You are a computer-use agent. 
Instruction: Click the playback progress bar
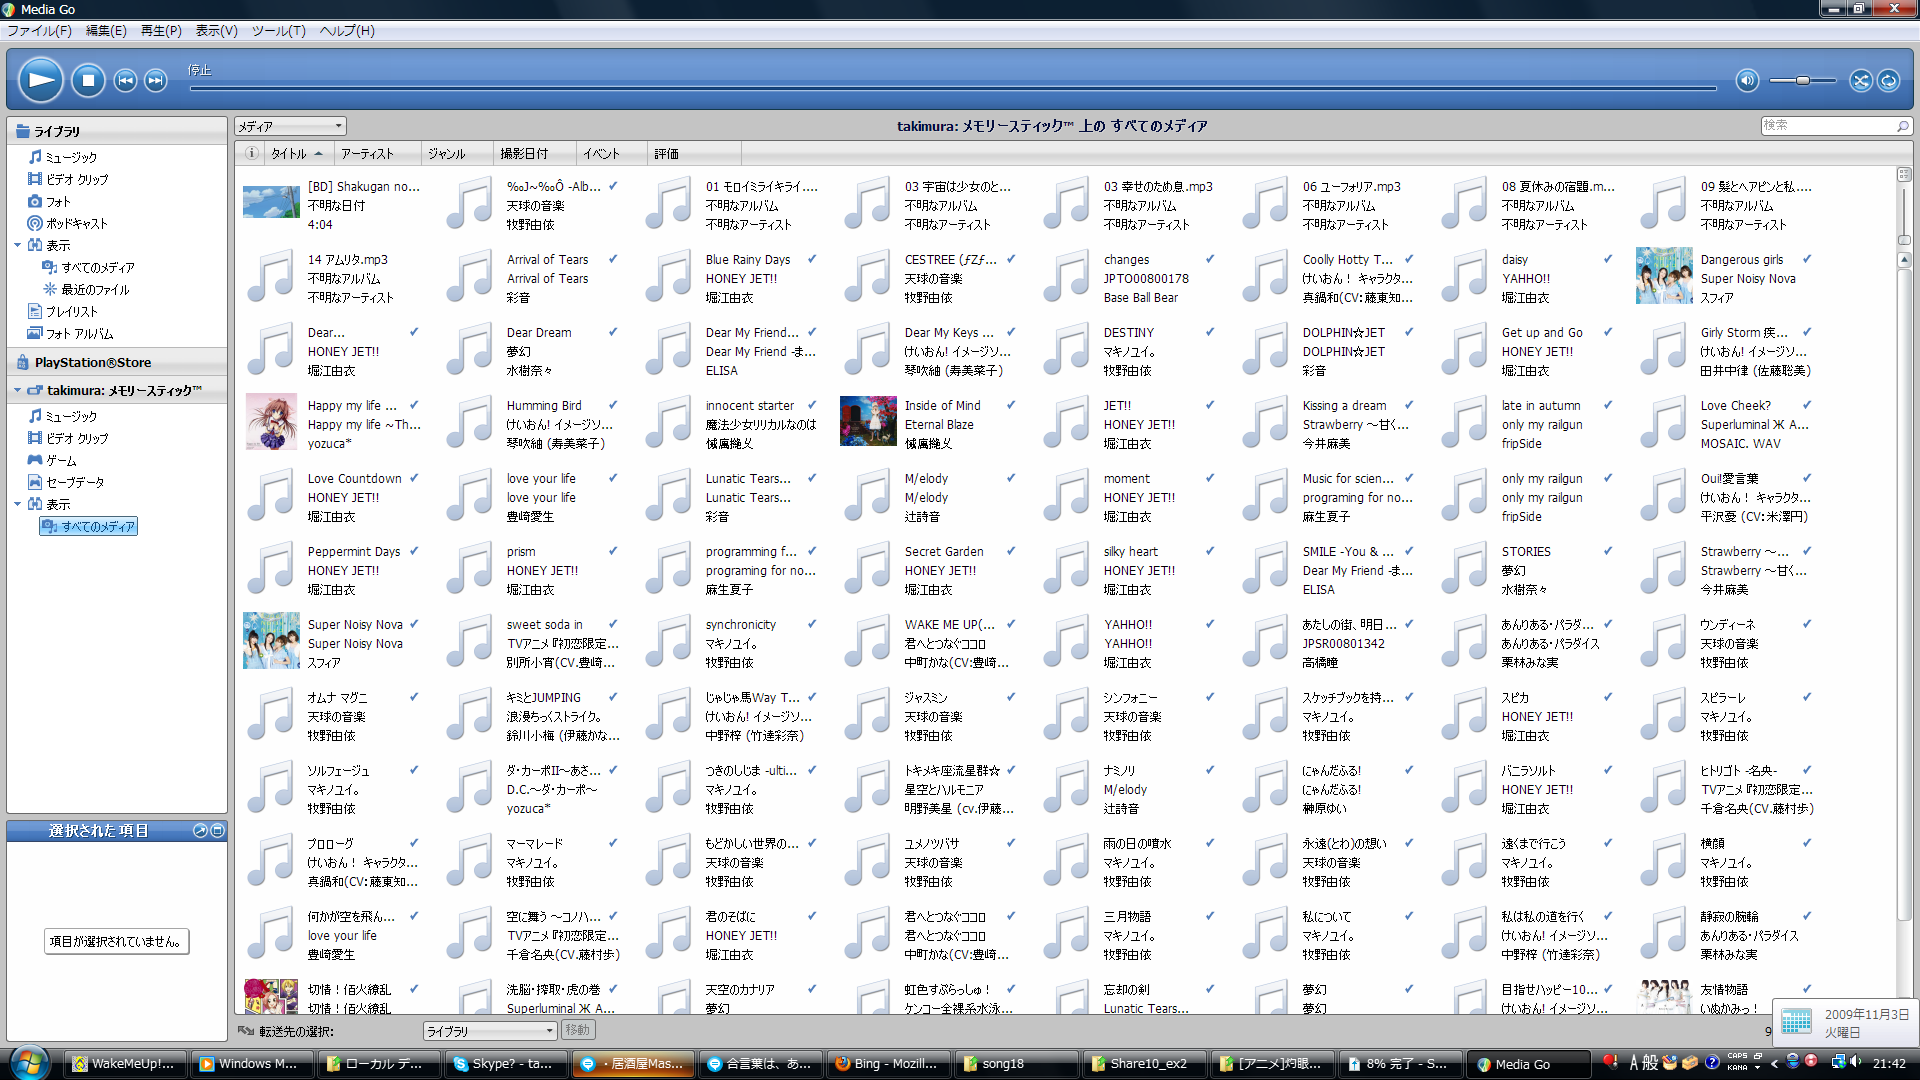coord(953,88)
